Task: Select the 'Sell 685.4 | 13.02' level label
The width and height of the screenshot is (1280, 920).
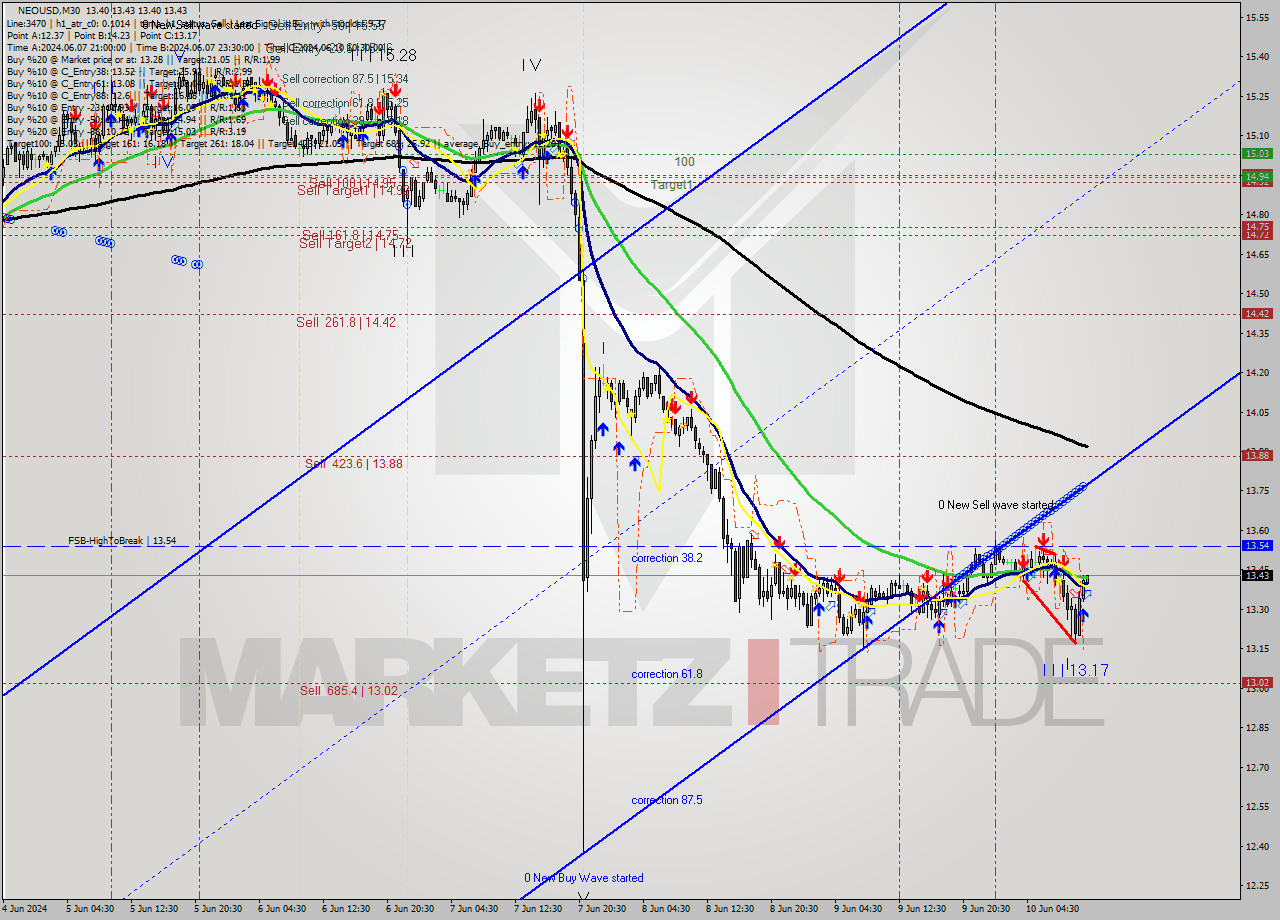Action: [349, 691]
